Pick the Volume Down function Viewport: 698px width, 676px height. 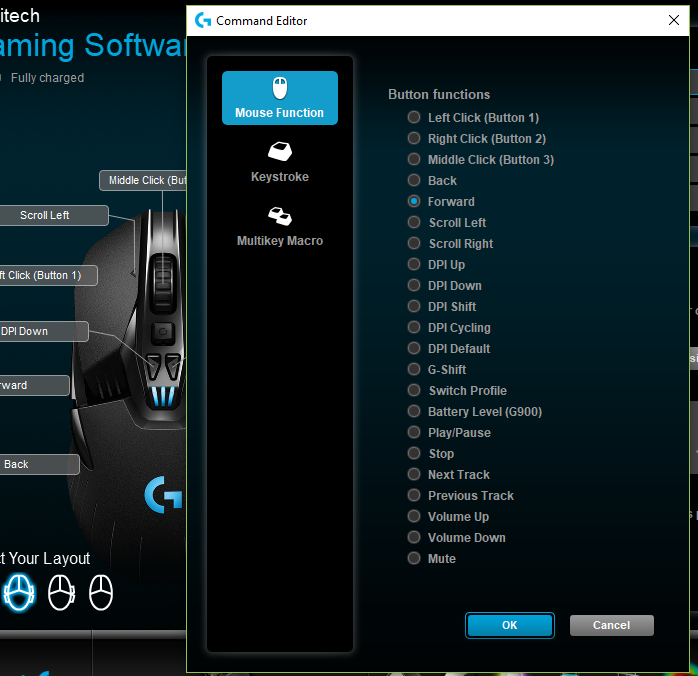click(414, 537)
